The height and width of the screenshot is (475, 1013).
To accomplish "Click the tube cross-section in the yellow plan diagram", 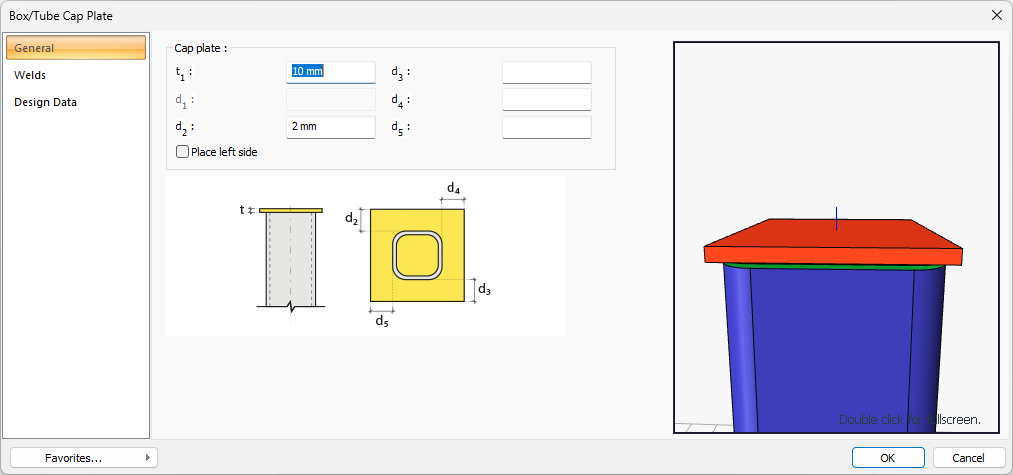I will point(417,254).
